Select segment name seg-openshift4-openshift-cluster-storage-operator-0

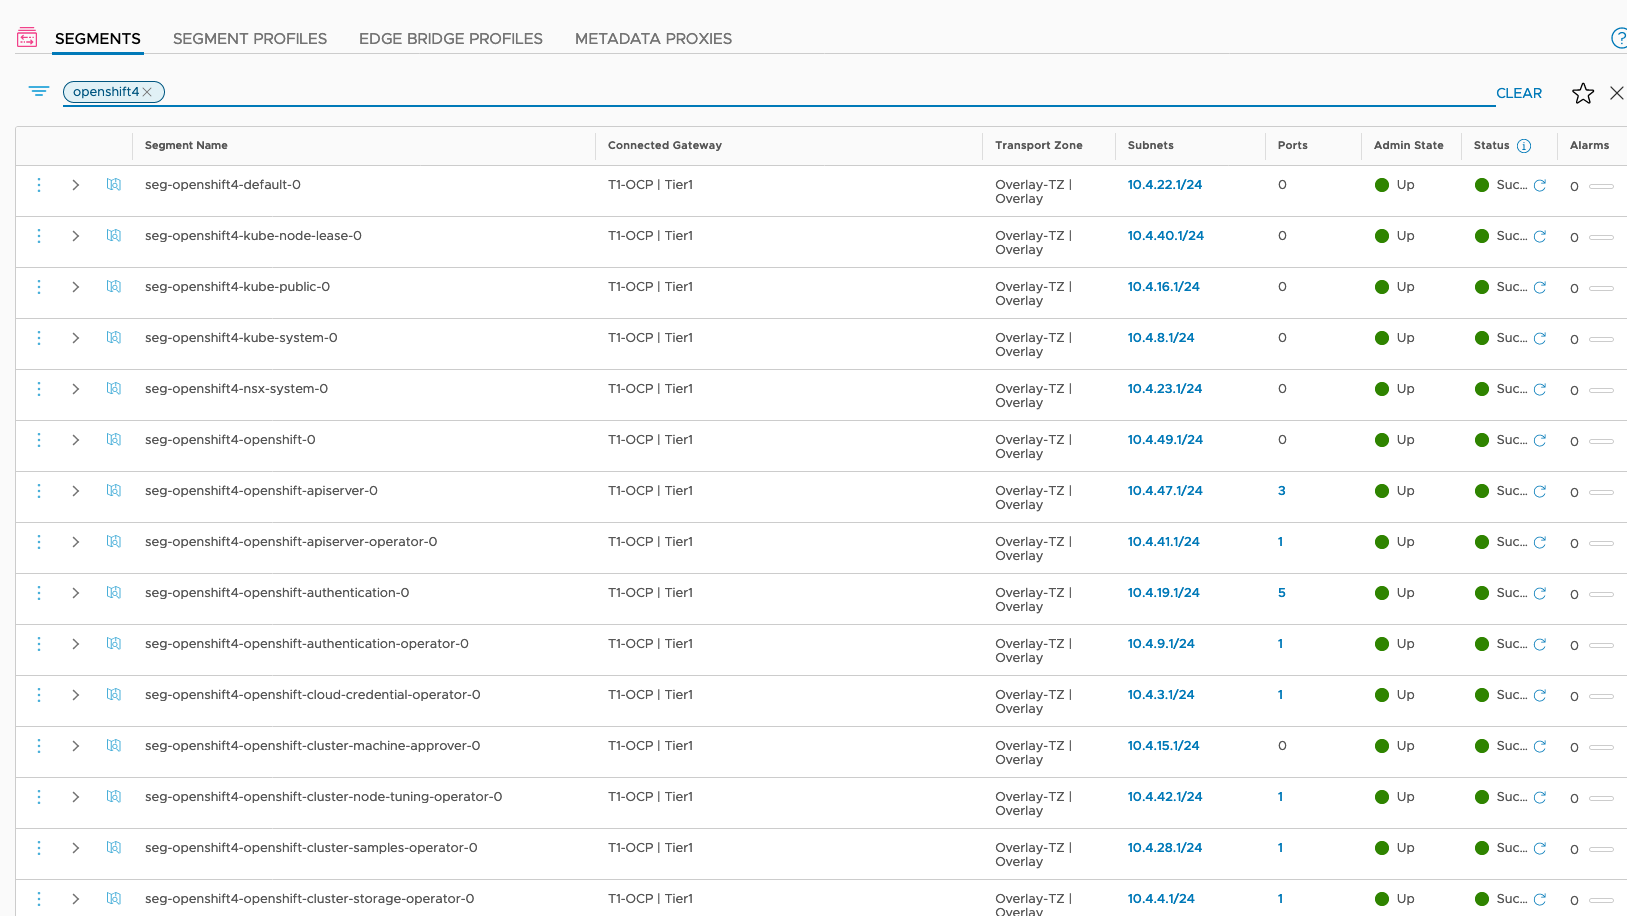click(310, 899)
